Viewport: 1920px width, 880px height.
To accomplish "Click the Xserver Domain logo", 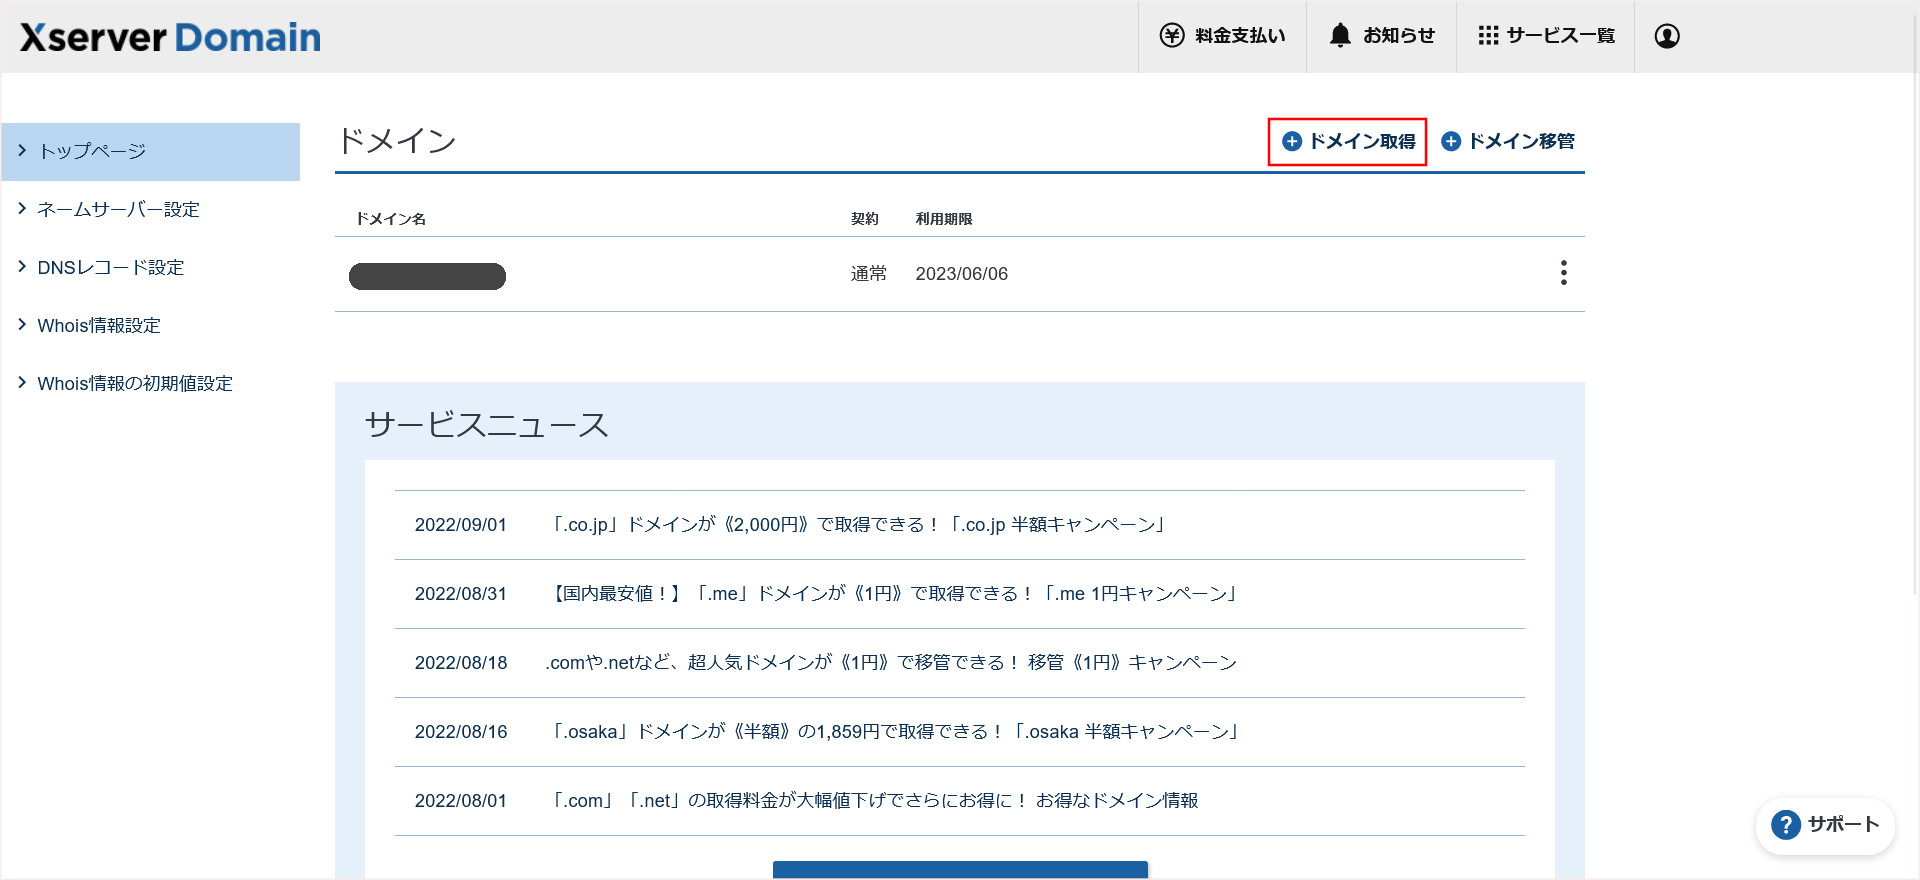I will tap(170, 37).
